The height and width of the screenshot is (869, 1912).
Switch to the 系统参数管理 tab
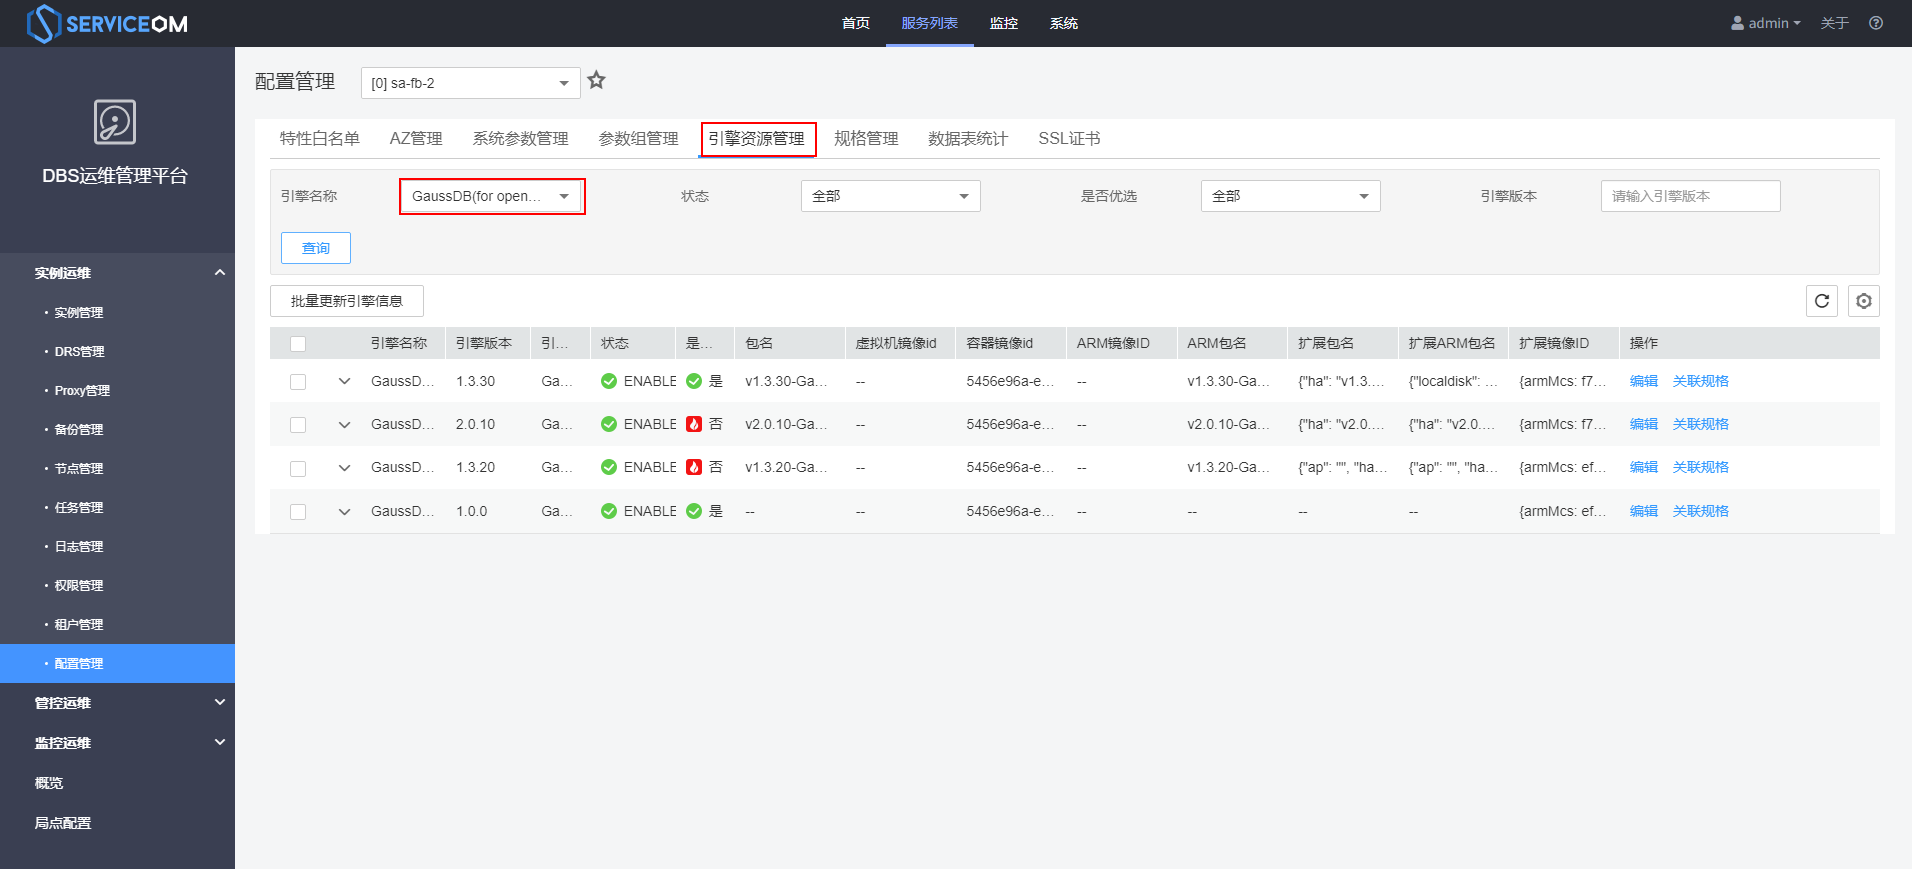click(x=520, y=138)
